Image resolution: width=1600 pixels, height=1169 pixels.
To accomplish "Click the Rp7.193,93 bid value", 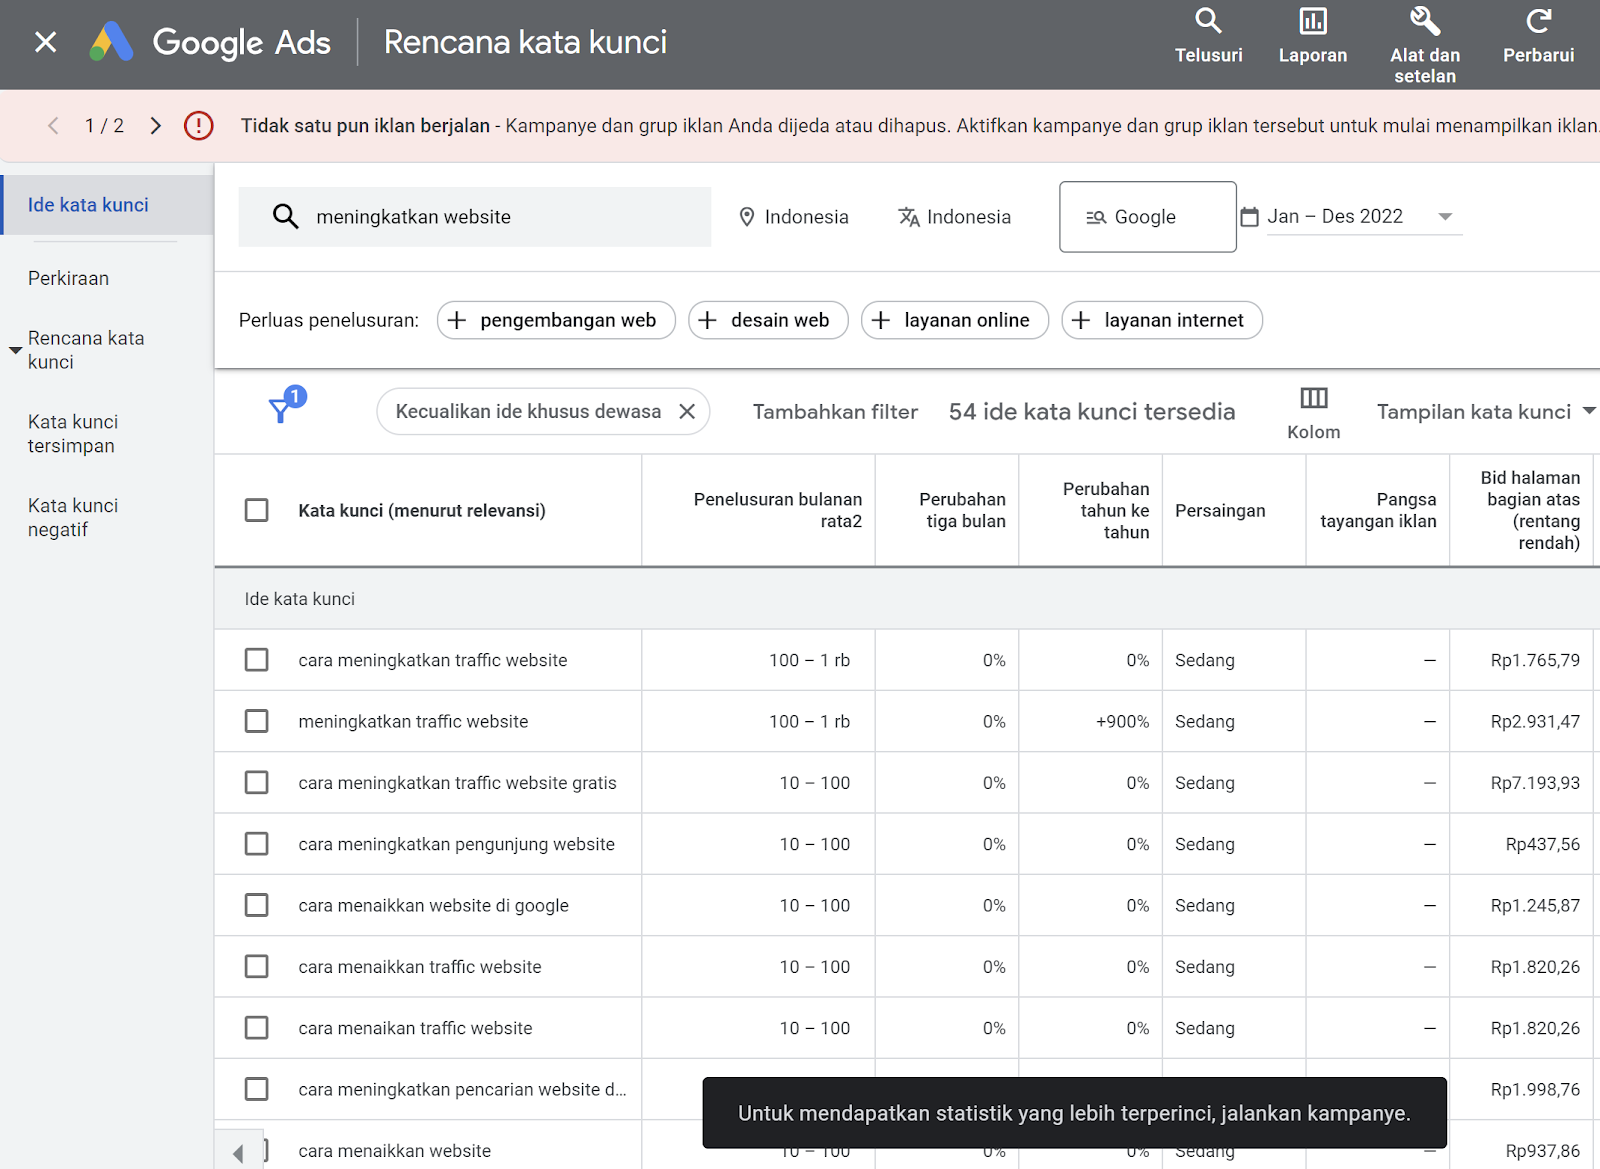I will 1535,782.
